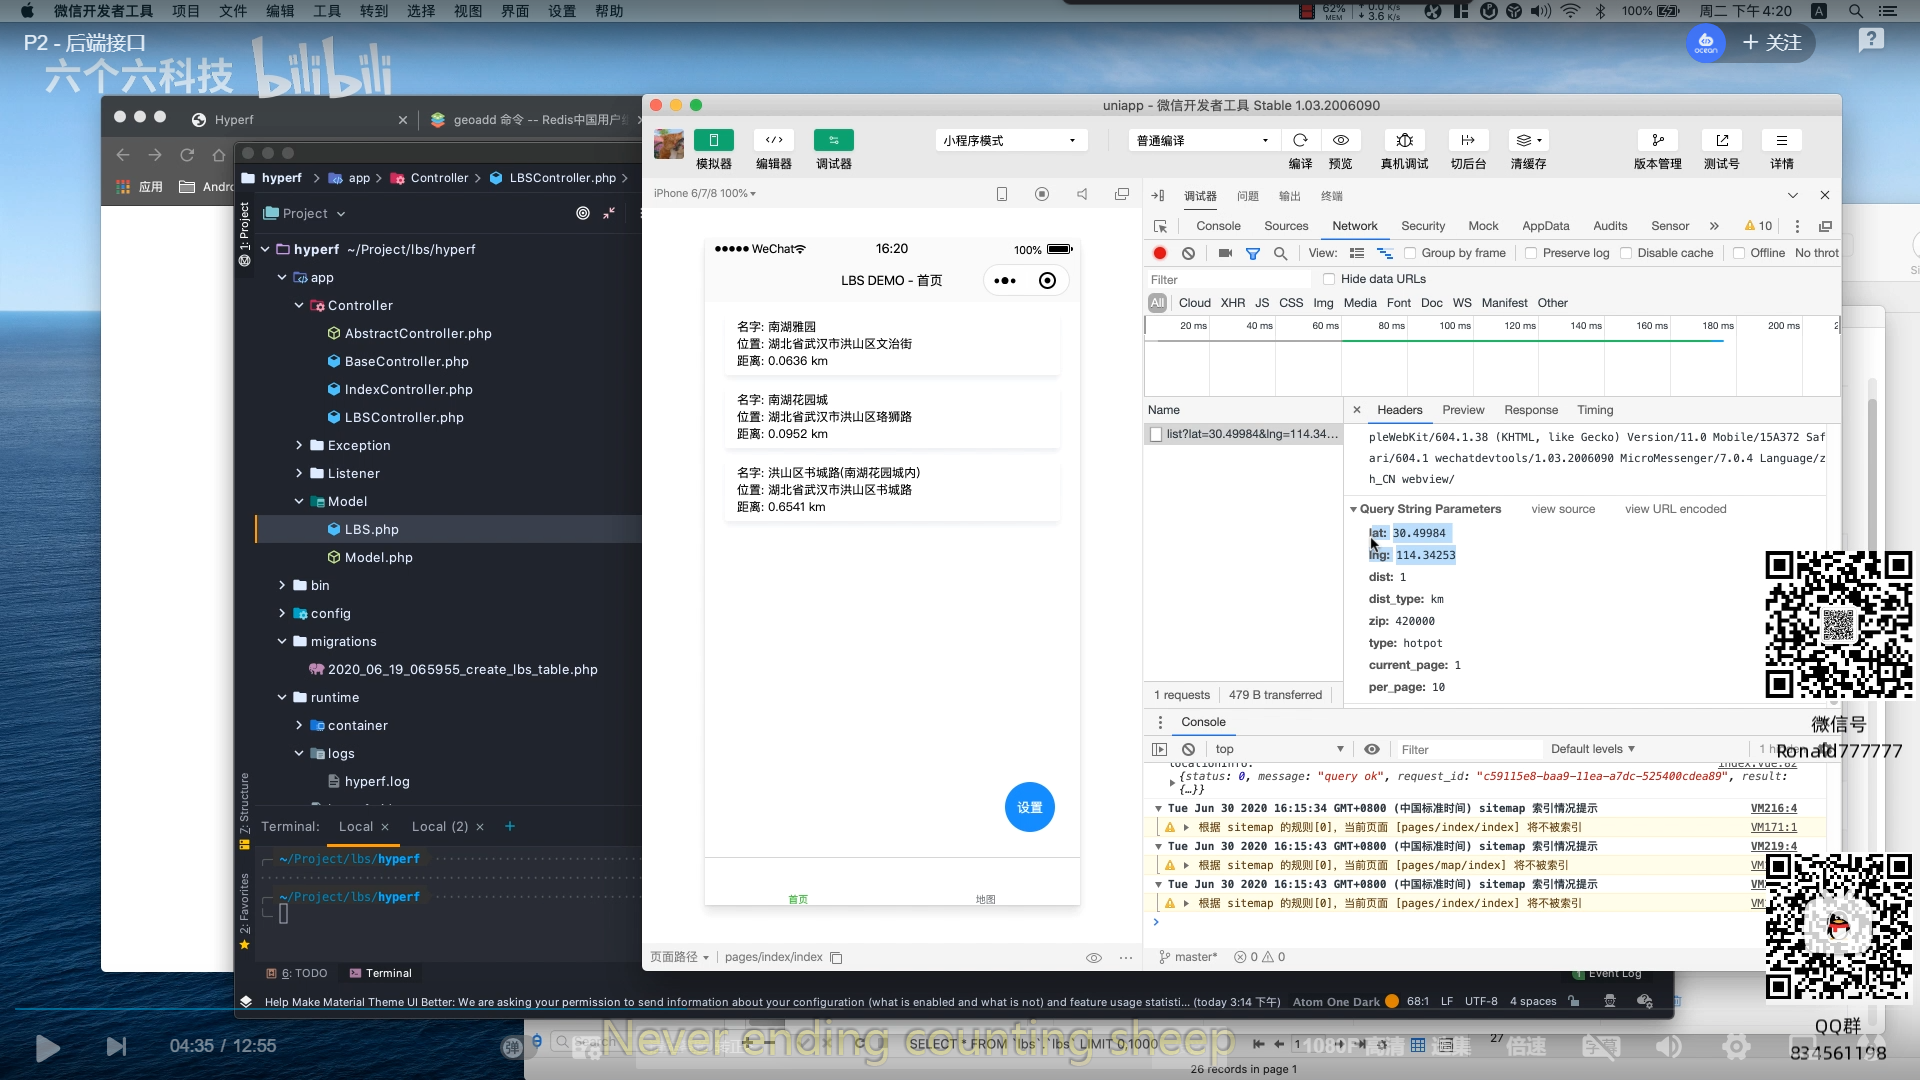Click the refresh/reload icon in DevTools
The height and width of the screenshot is (1080, 1920).
pyautogui.click(x=1302, y=140)
